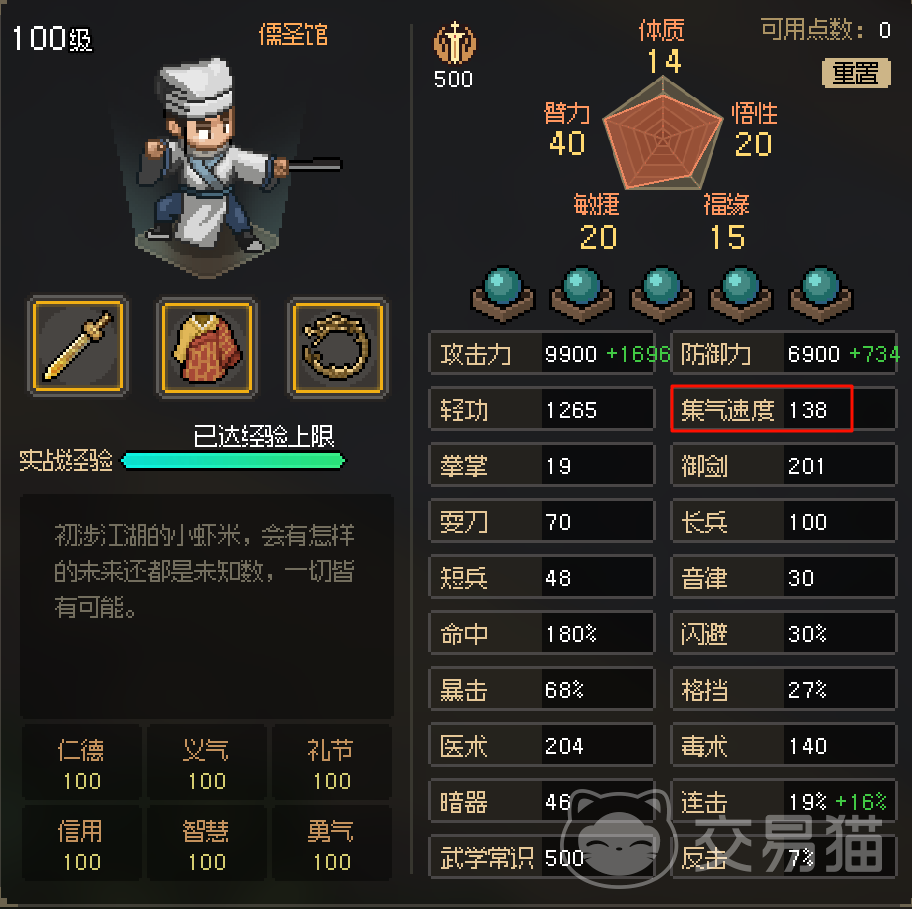Viewport: 912px width, 909px height.
Task: Click the fourth teal orb socket
Action: pos(740,295)
